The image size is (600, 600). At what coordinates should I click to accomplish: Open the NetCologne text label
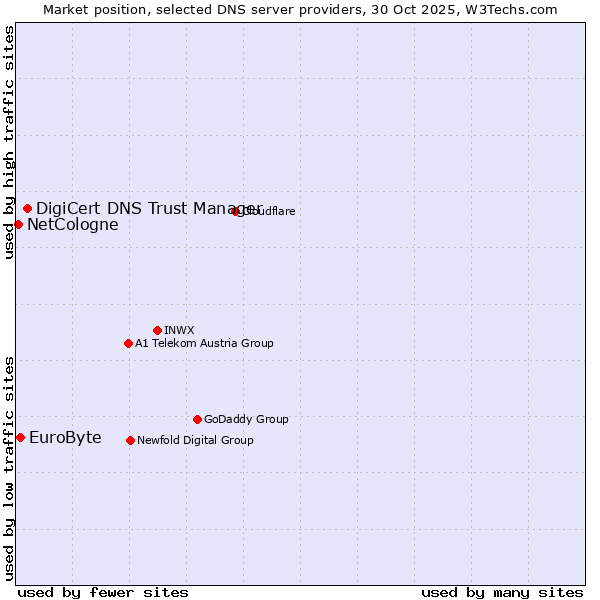[72, 225]
